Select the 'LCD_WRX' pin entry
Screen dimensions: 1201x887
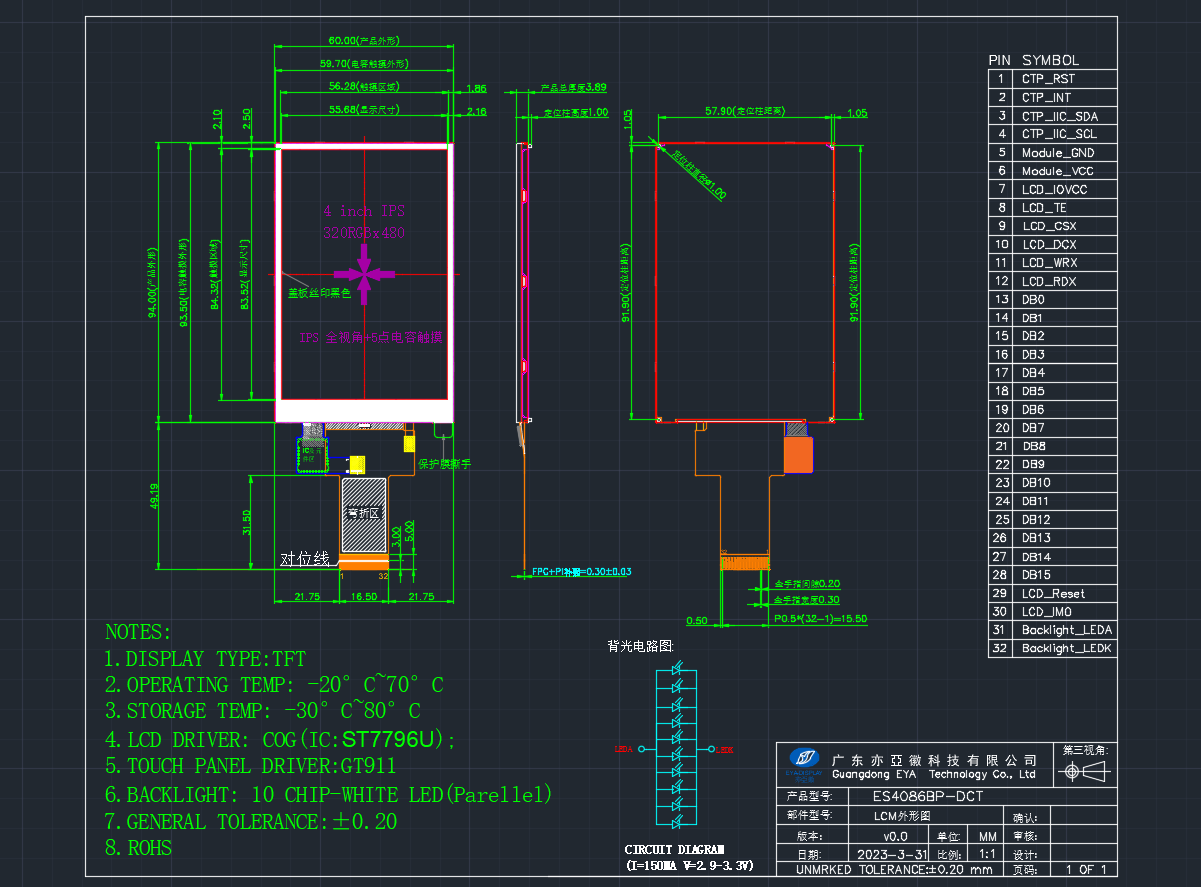1050,263
